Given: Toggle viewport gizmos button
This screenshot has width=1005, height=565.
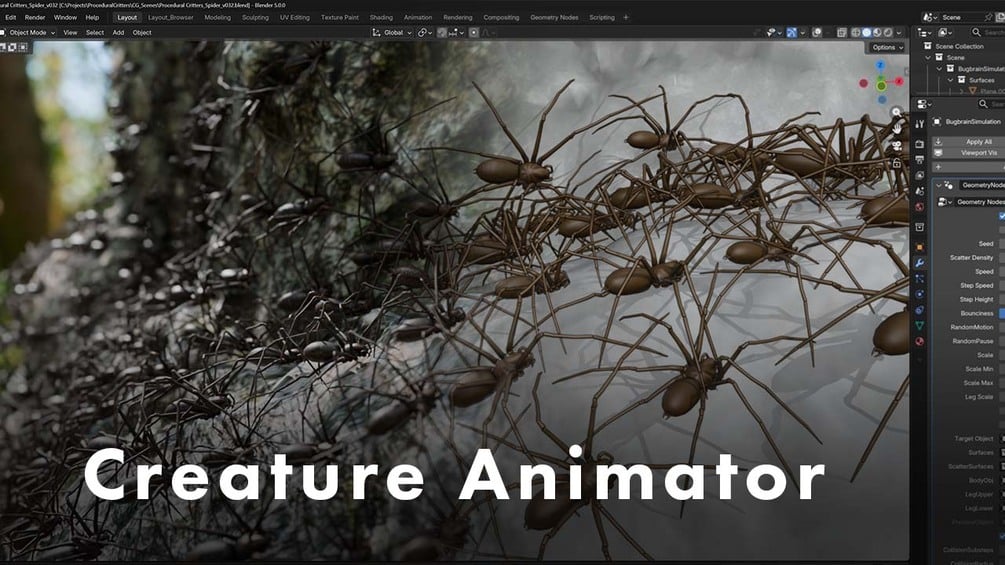Looking at the screenshot, I should pyautogui.click(x=792, y=32).
